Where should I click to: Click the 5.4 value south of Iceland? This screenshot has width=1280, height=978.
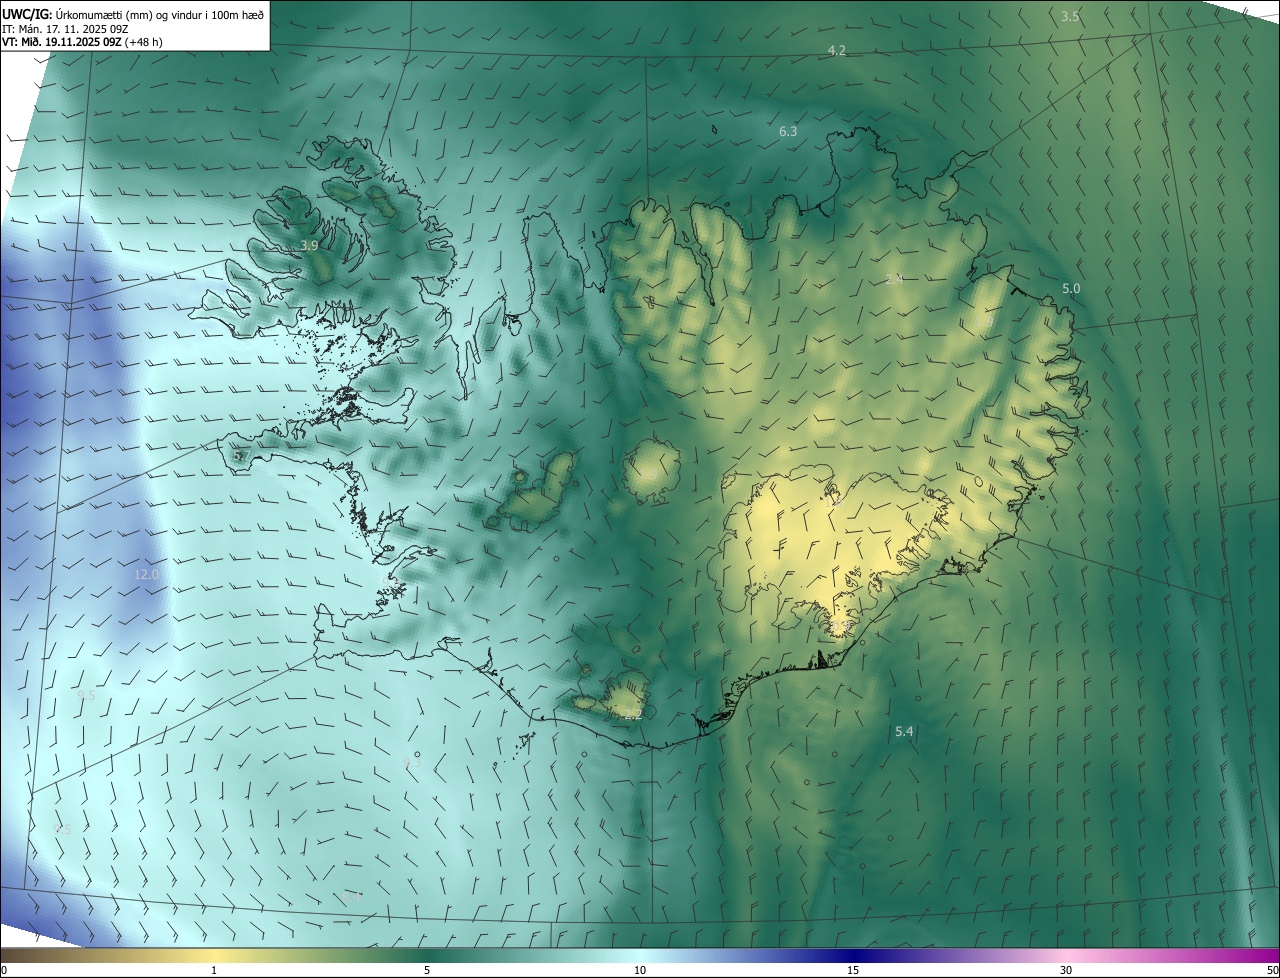click(904, 732)
